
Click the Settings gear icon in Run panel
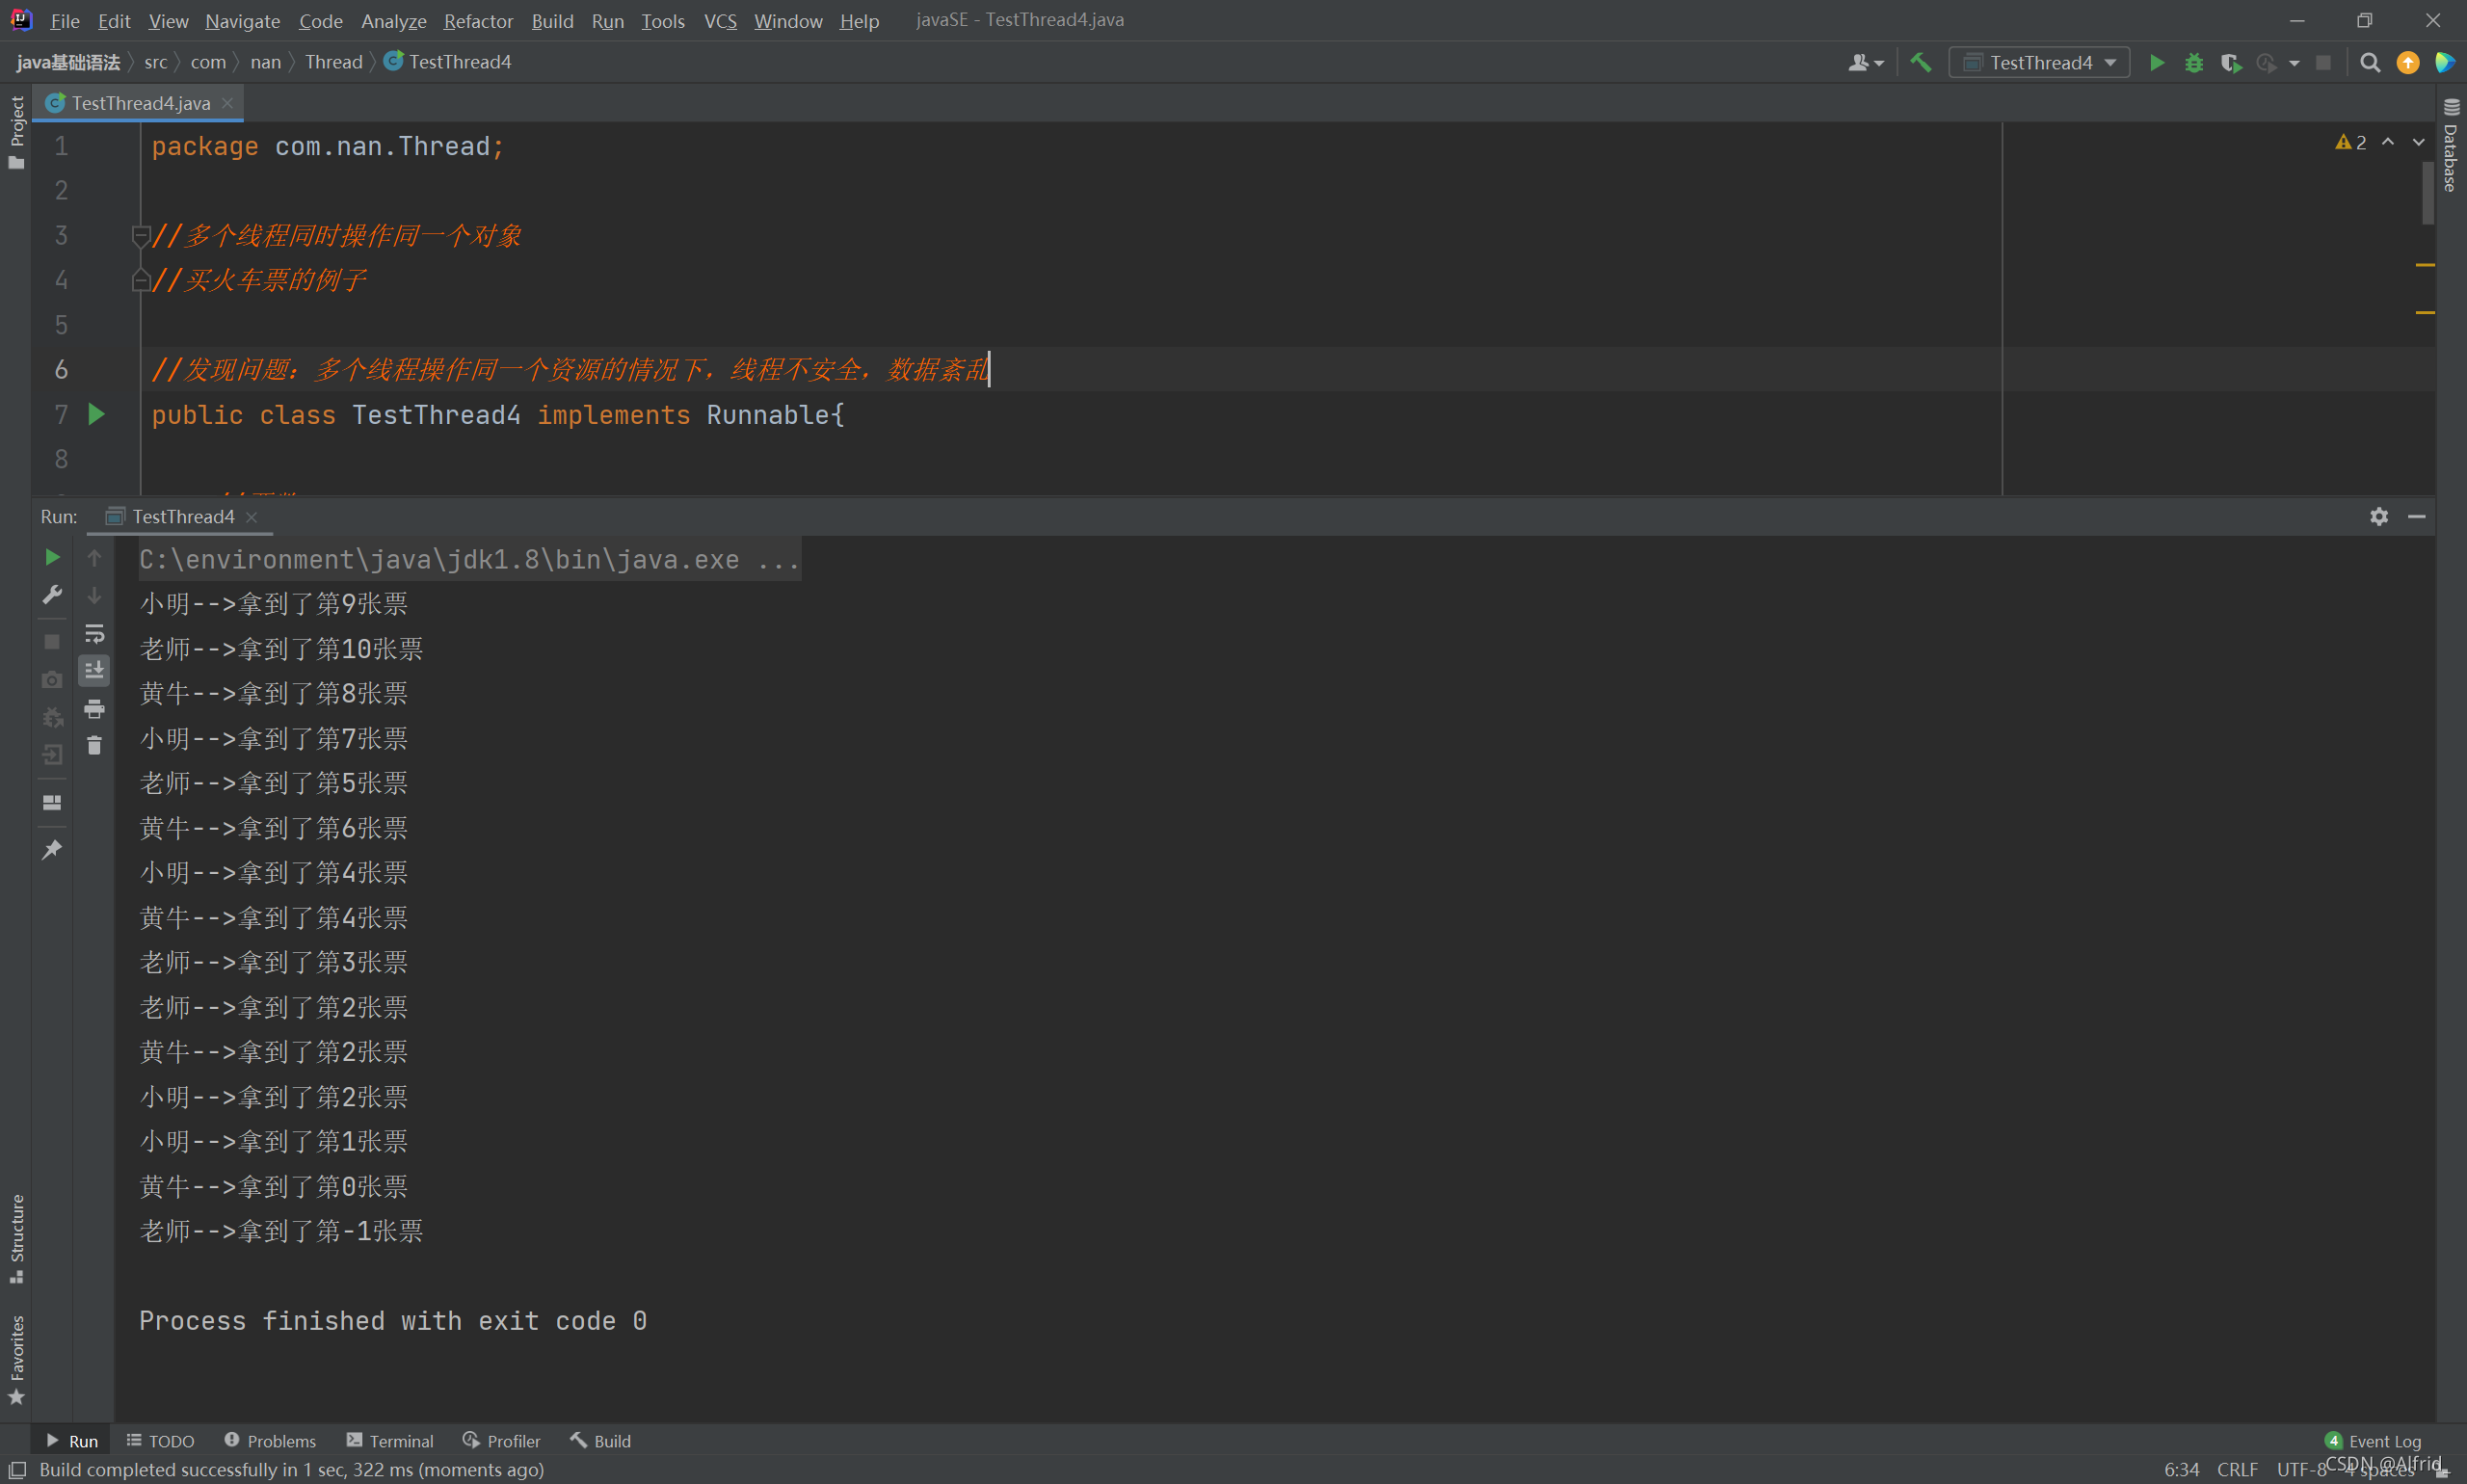(2379, 517)
